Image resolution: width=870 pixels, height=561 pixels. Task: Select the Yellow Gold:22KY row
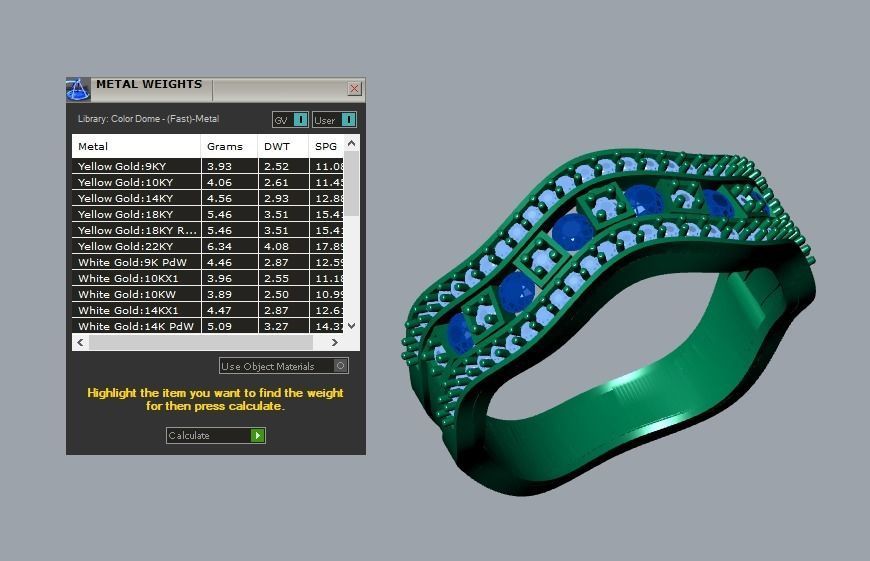coord(208,246)
